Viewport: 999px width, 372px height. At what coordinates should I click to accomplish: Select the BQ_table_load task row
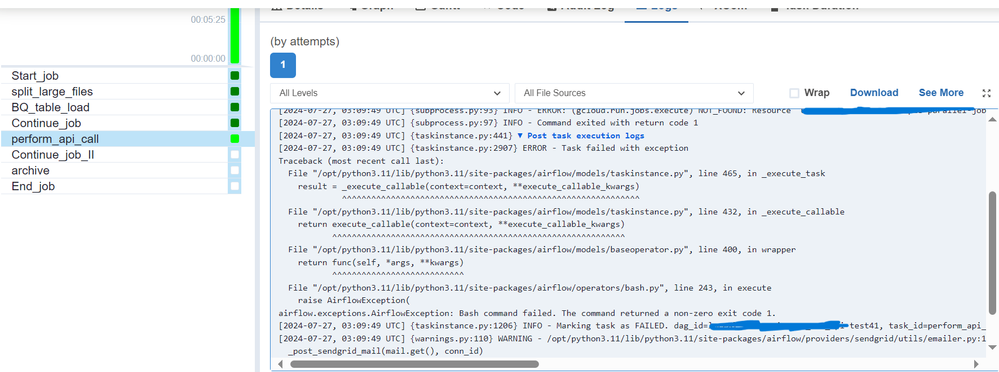pyautogui.click(x=127, y=108)
